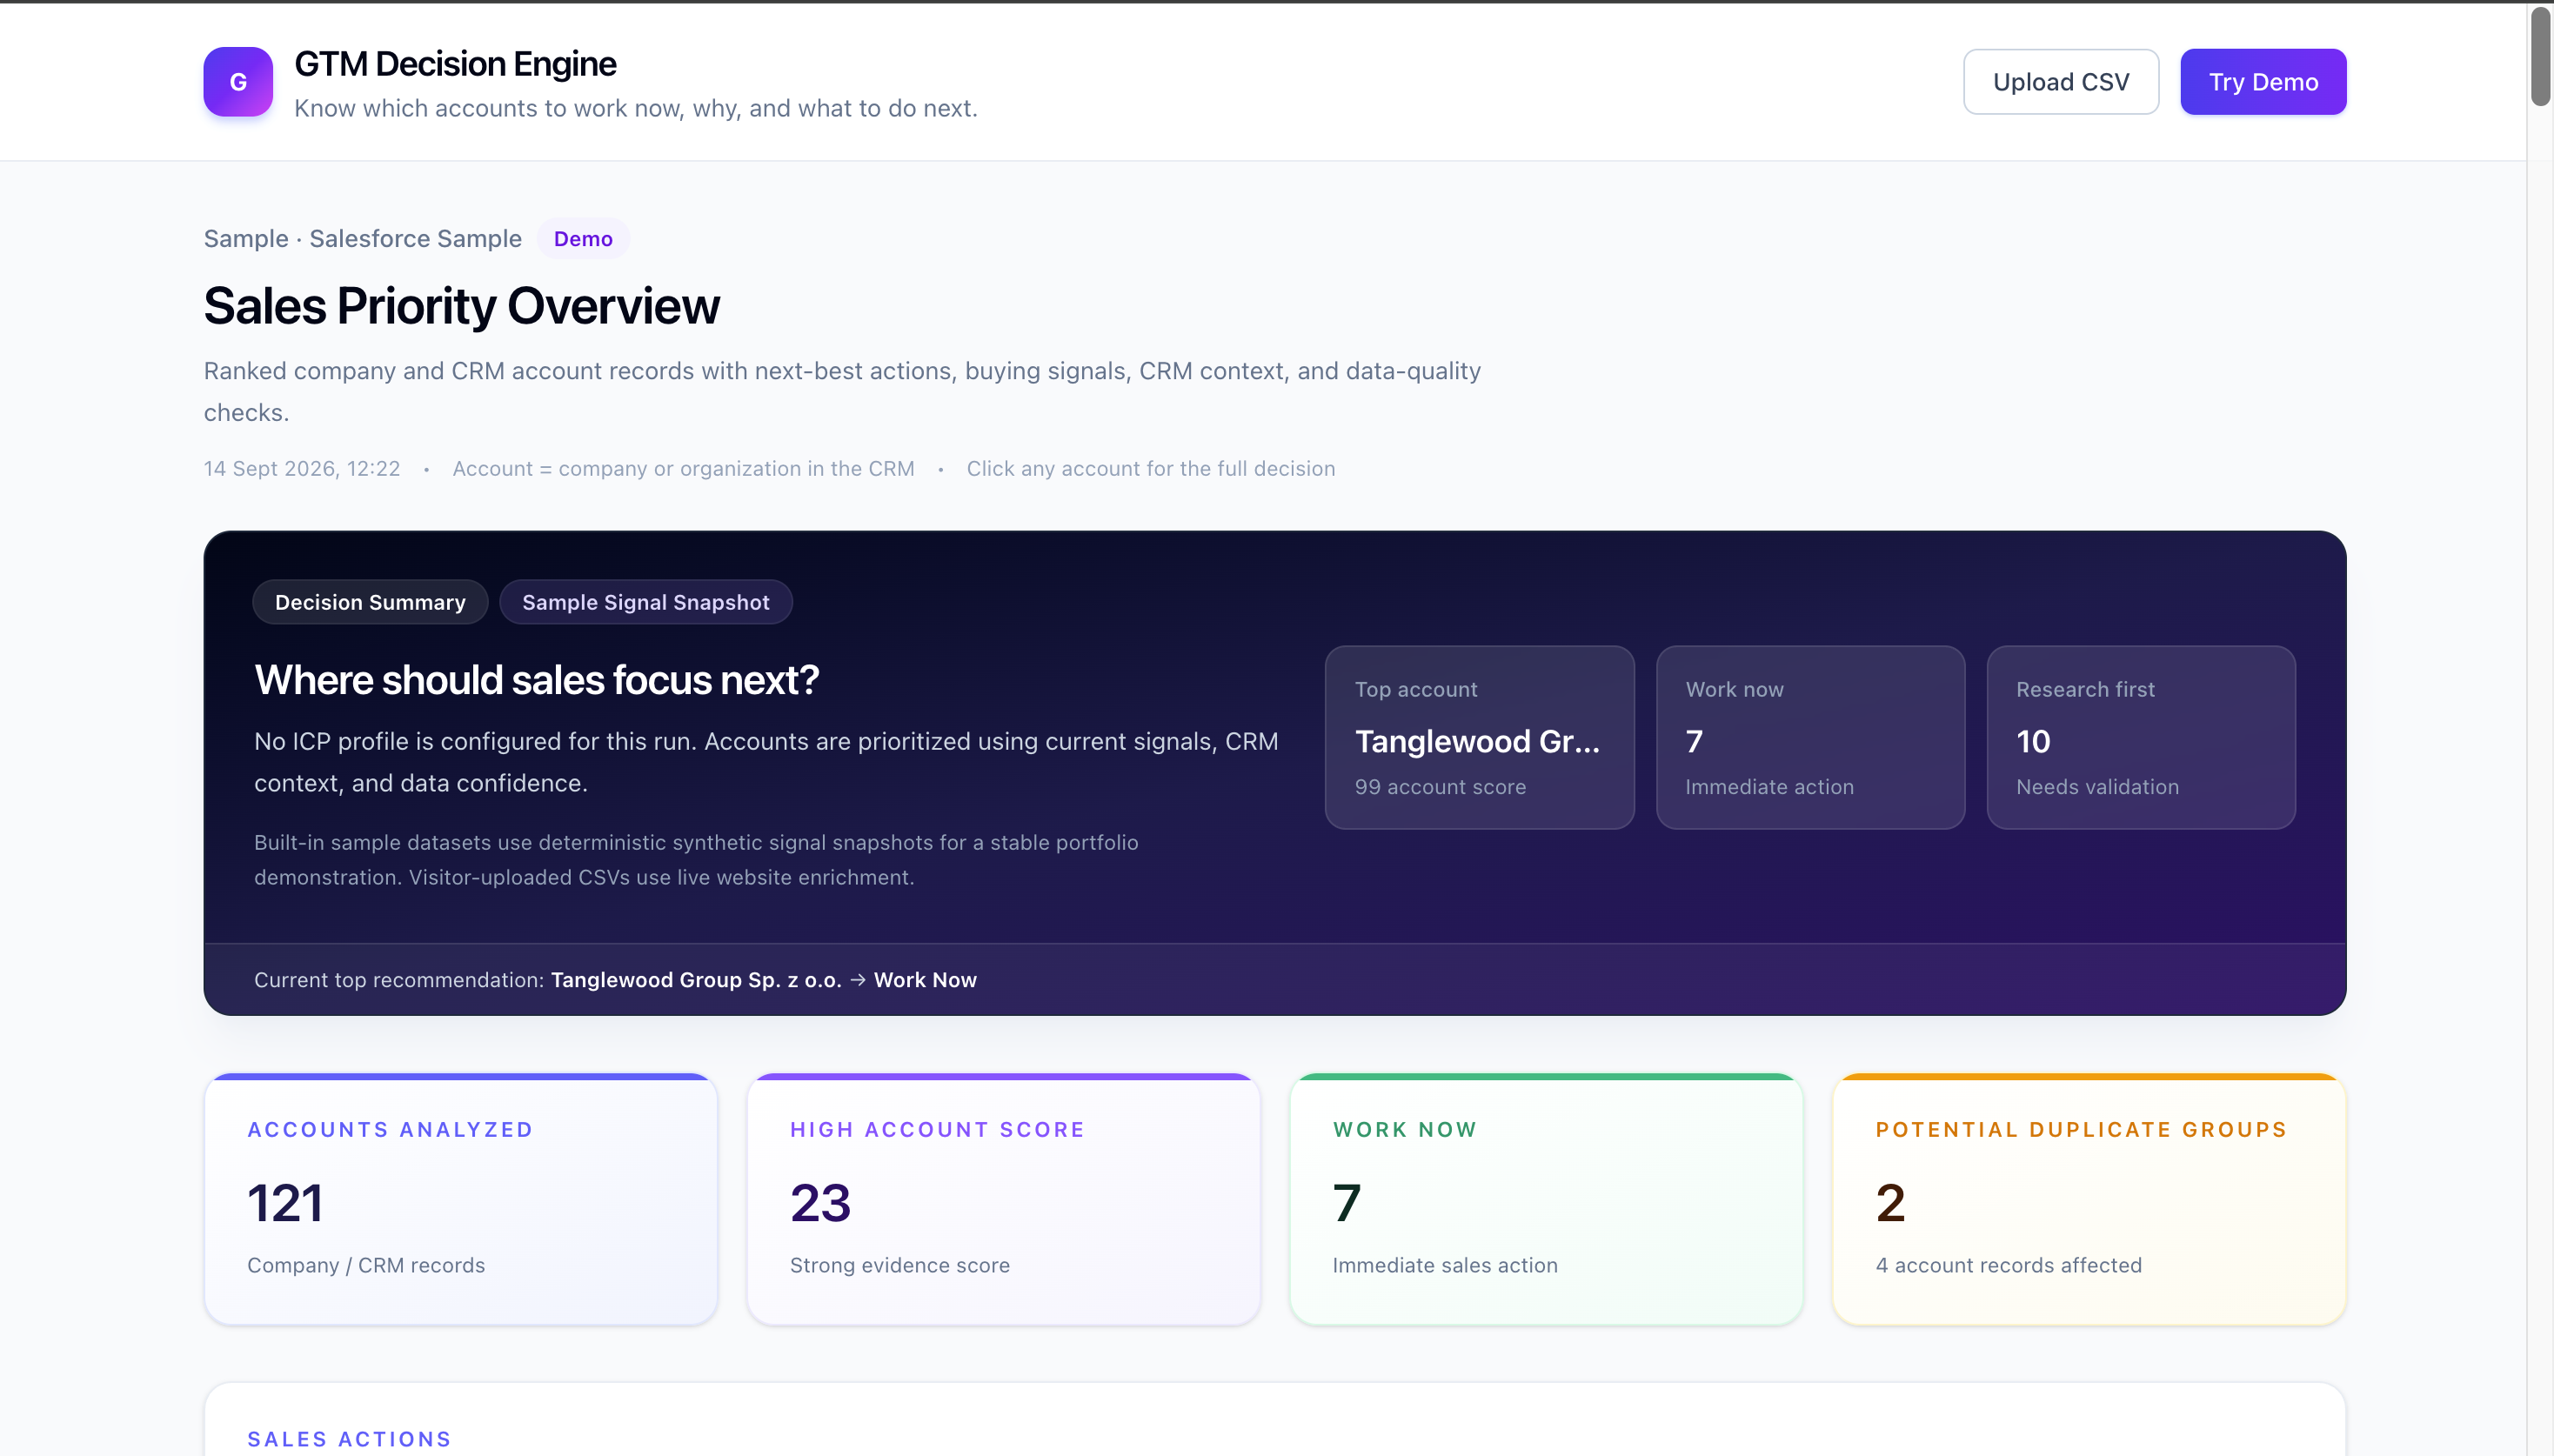Open the Top account Tanglewood card

pos(1479,737)
